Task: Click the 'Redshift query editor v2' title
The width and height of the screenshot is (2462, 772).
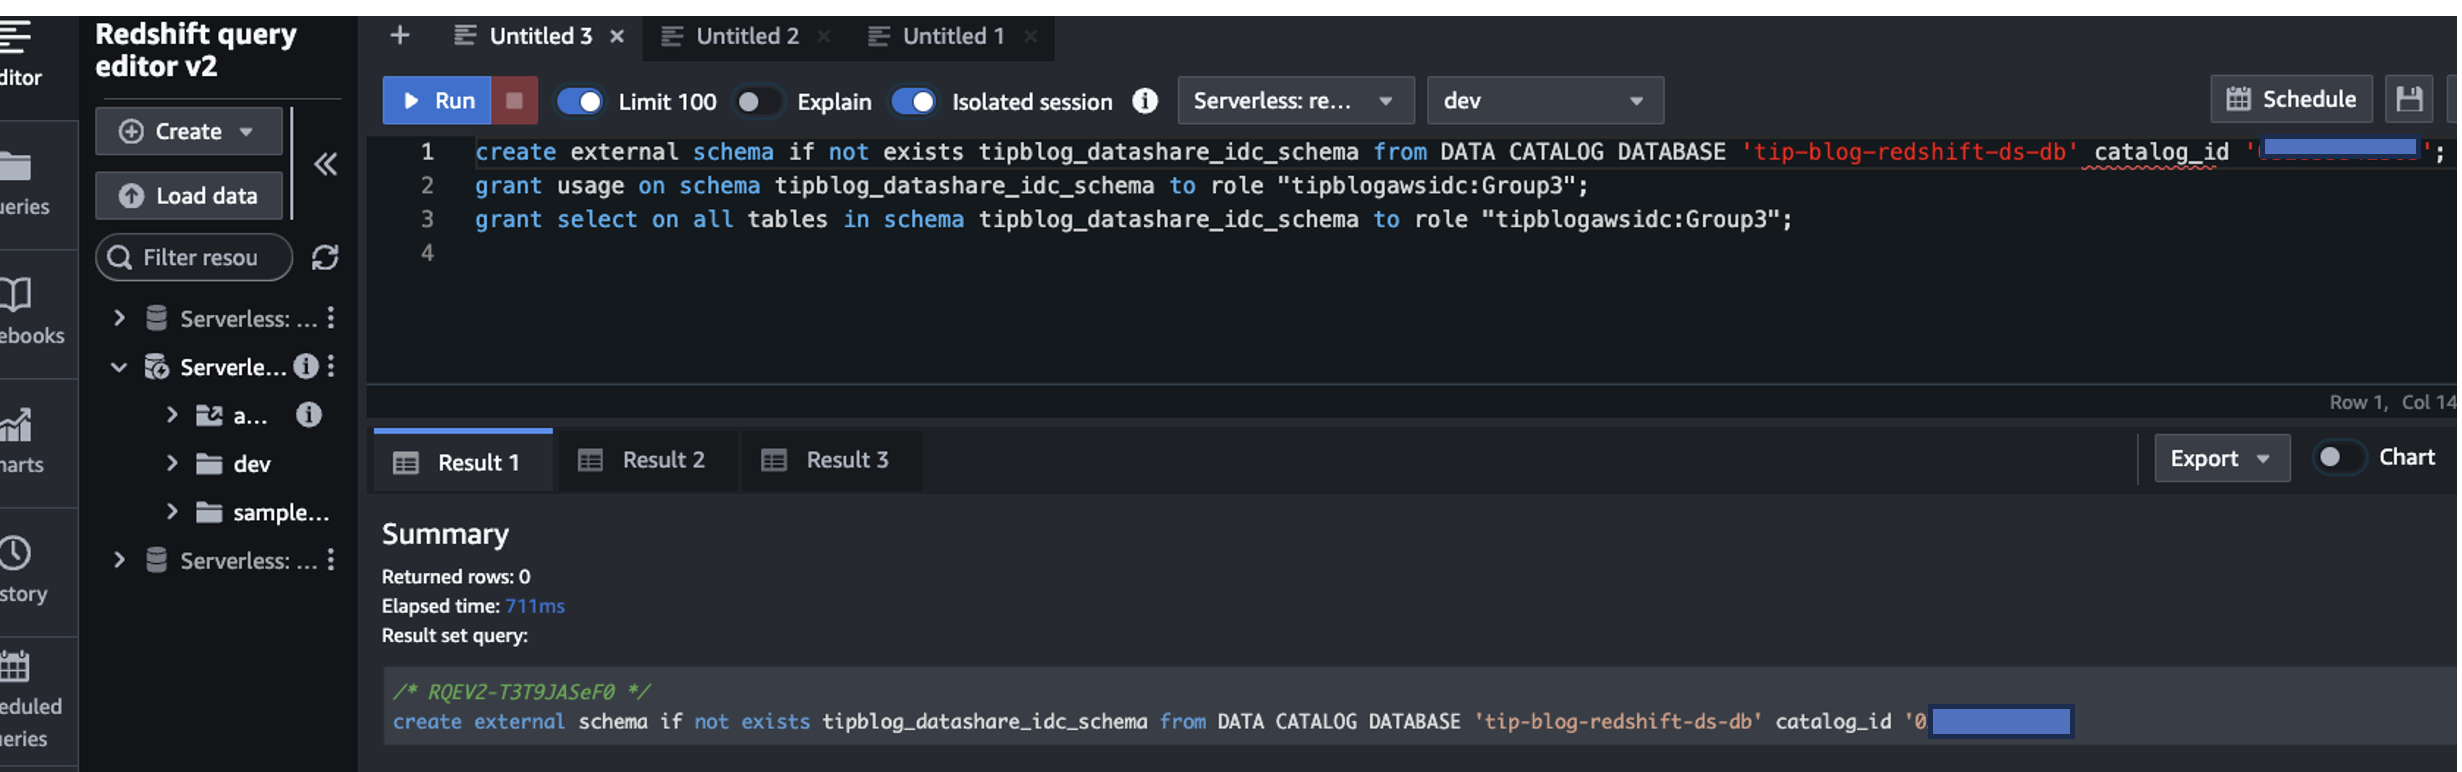Action: click(196, 50)
